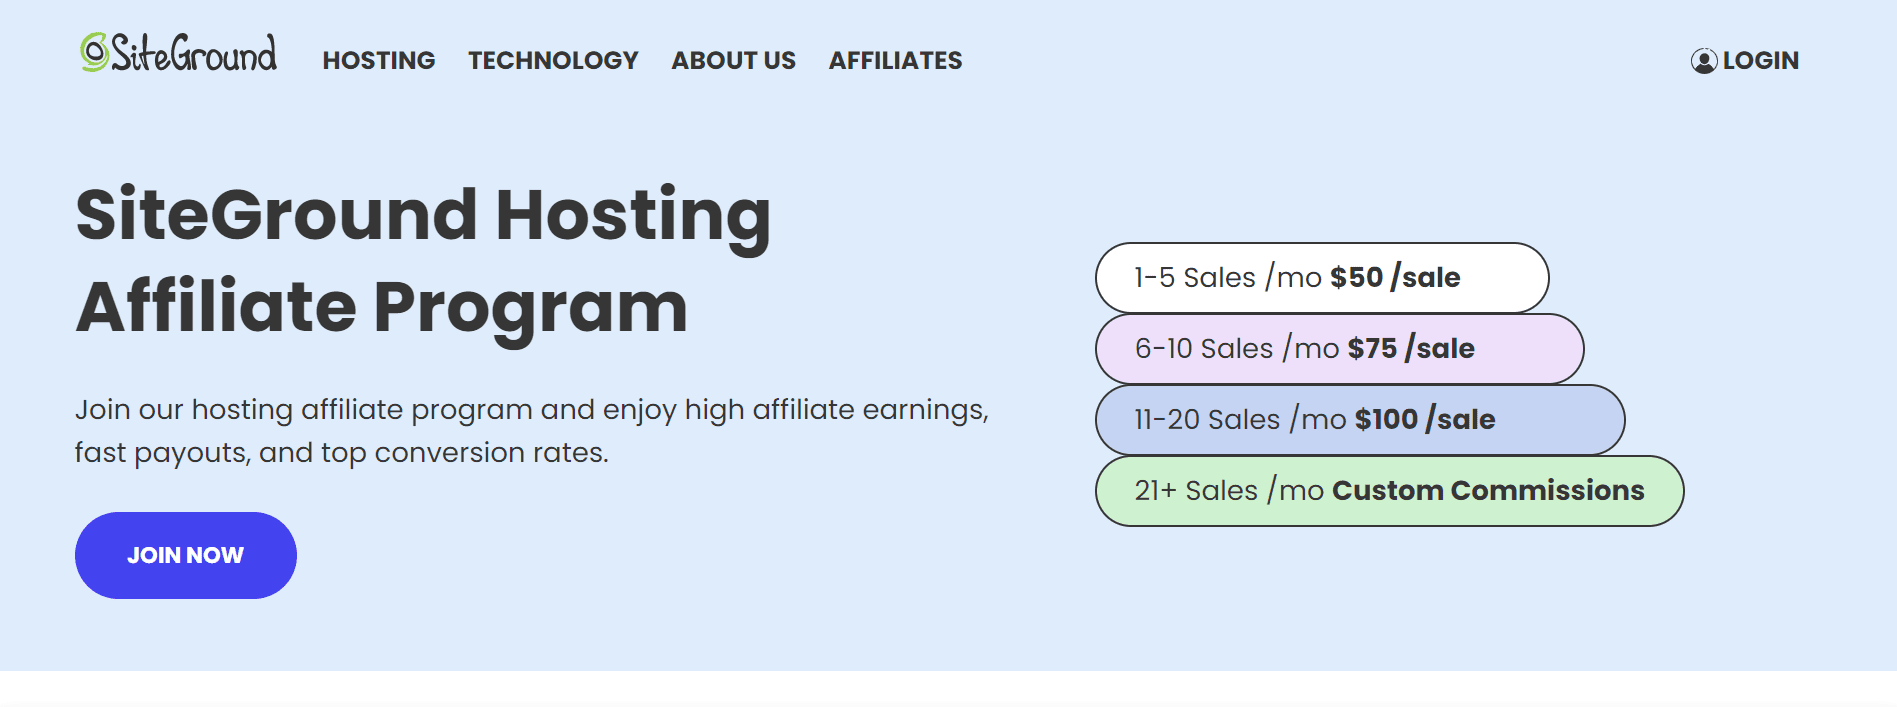Image resolution: width=1897 pixels, height=707 pixels.
Task: Click the "Affiliate Program" headline line
Action: tap(382, 307)
